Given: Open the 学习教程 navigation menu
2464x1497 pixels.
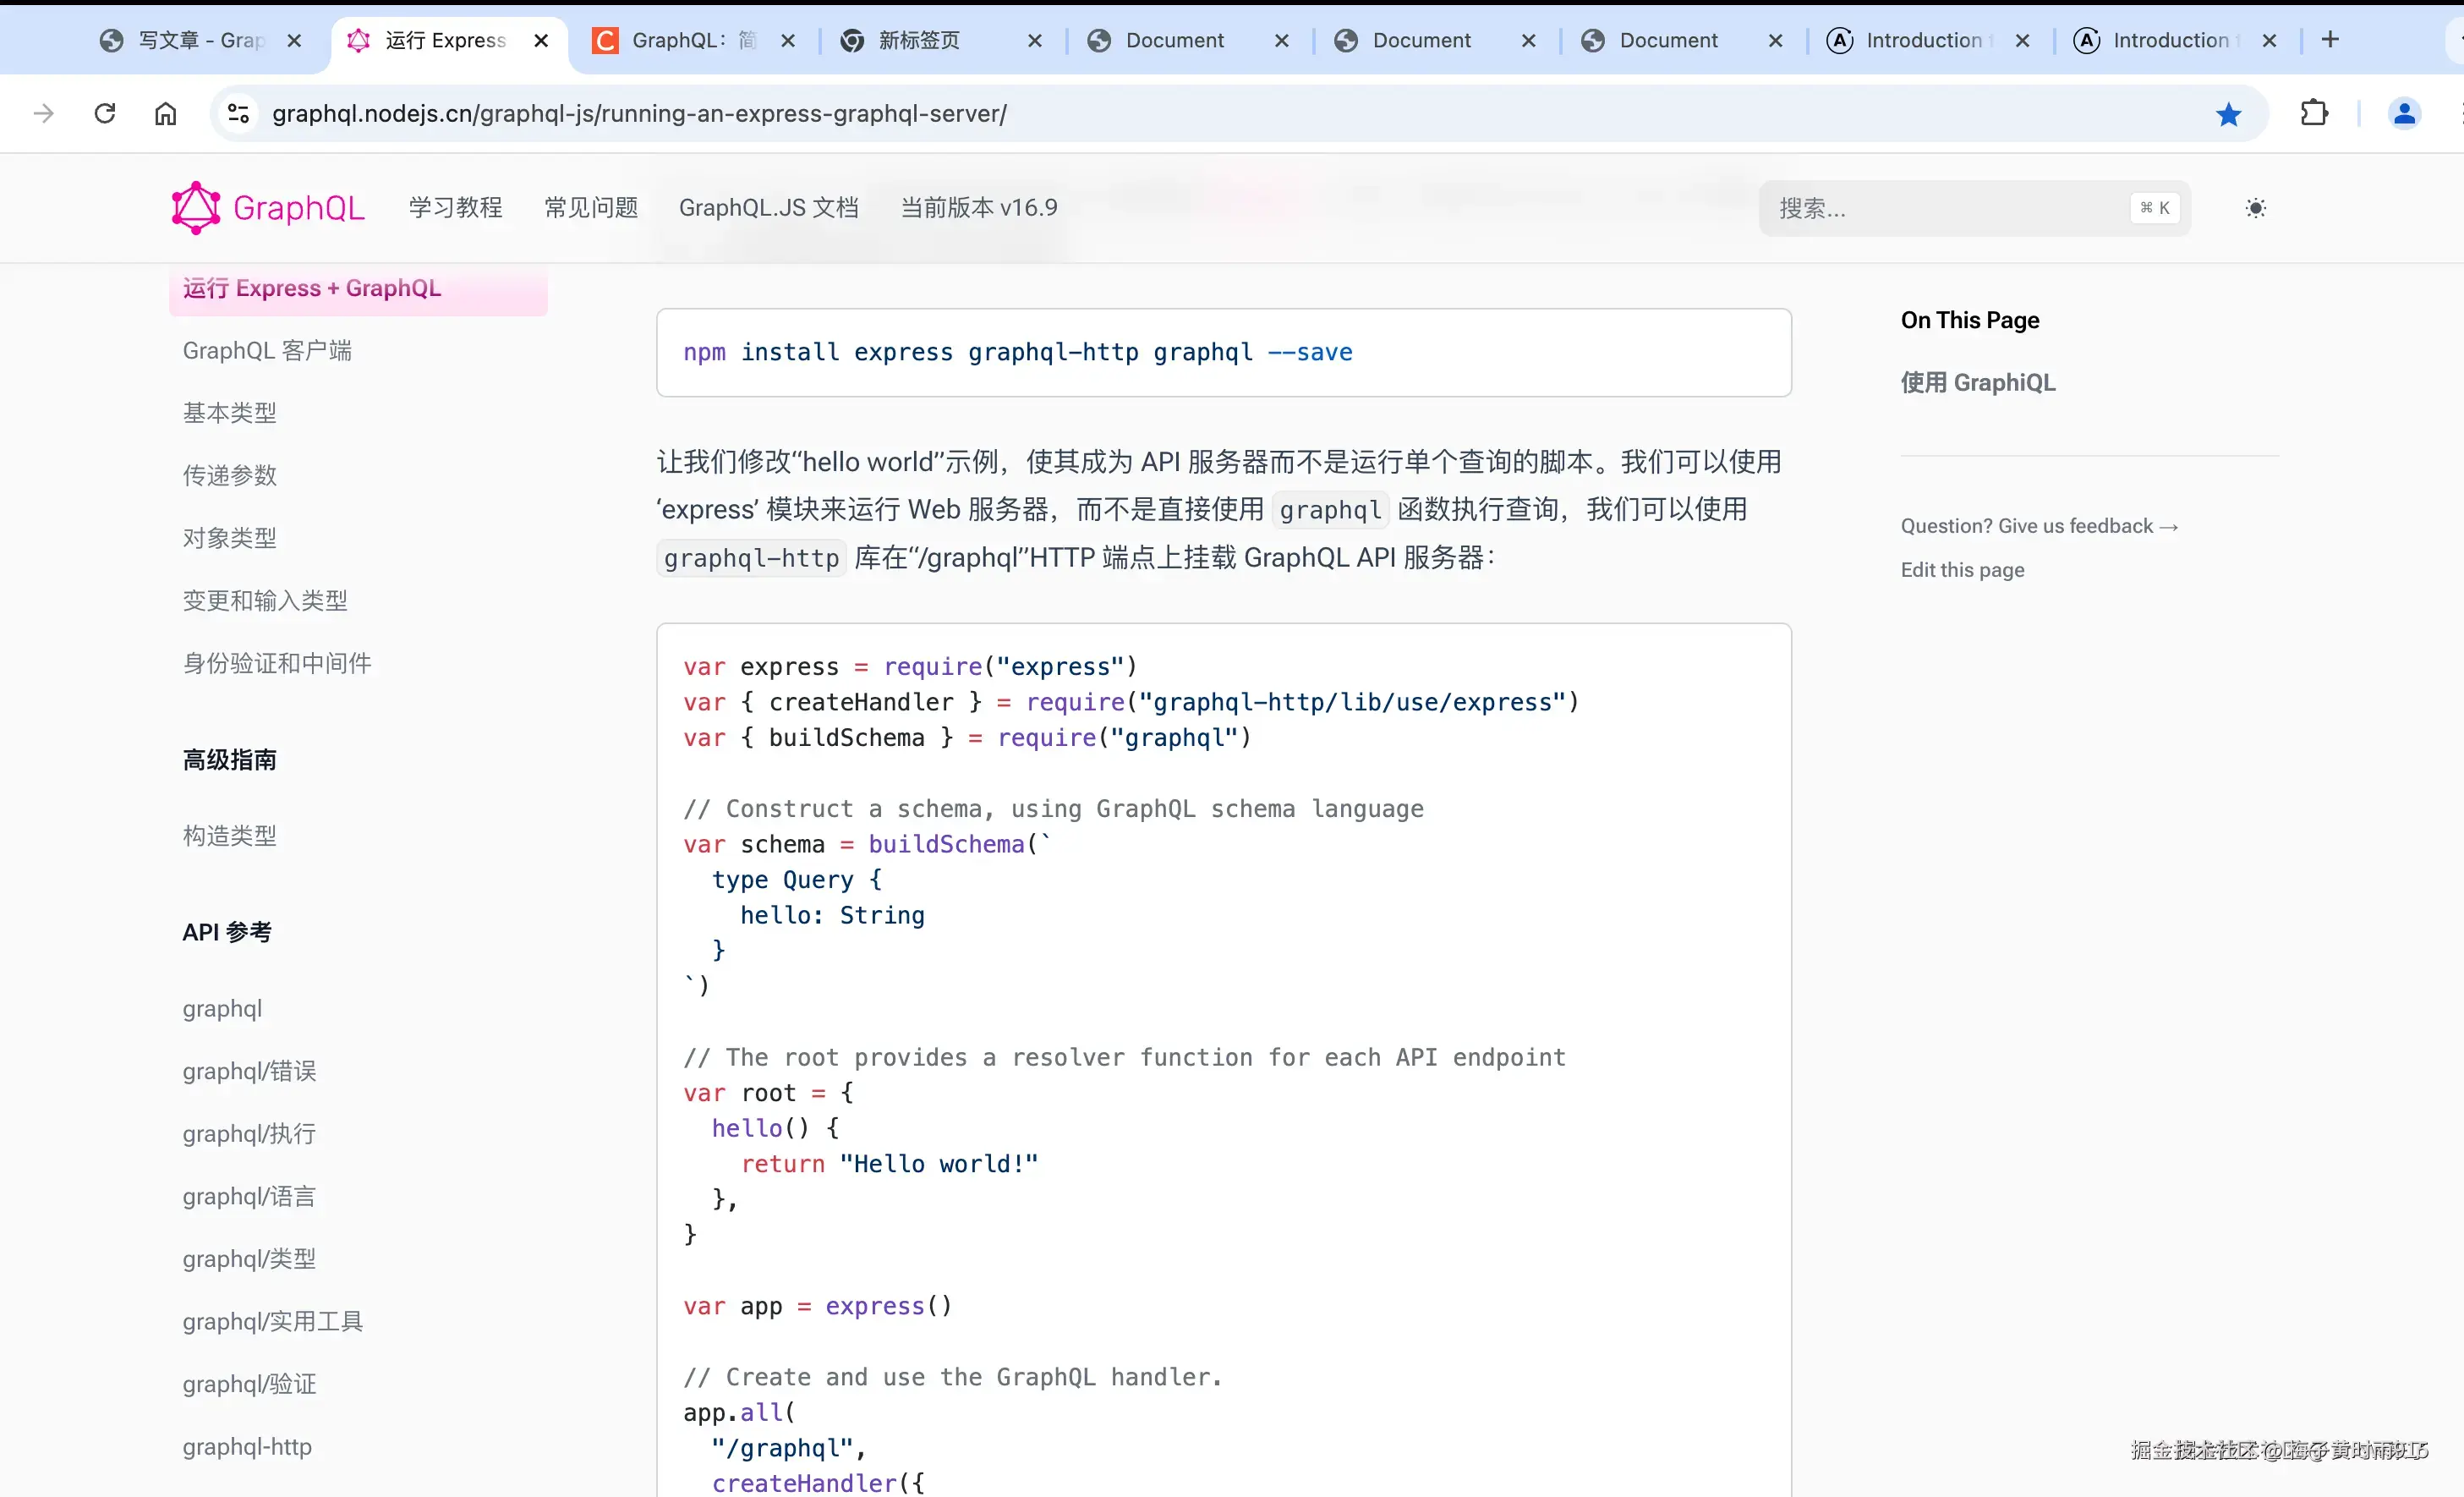Looking at the screenshot, I should click(455, 208).
